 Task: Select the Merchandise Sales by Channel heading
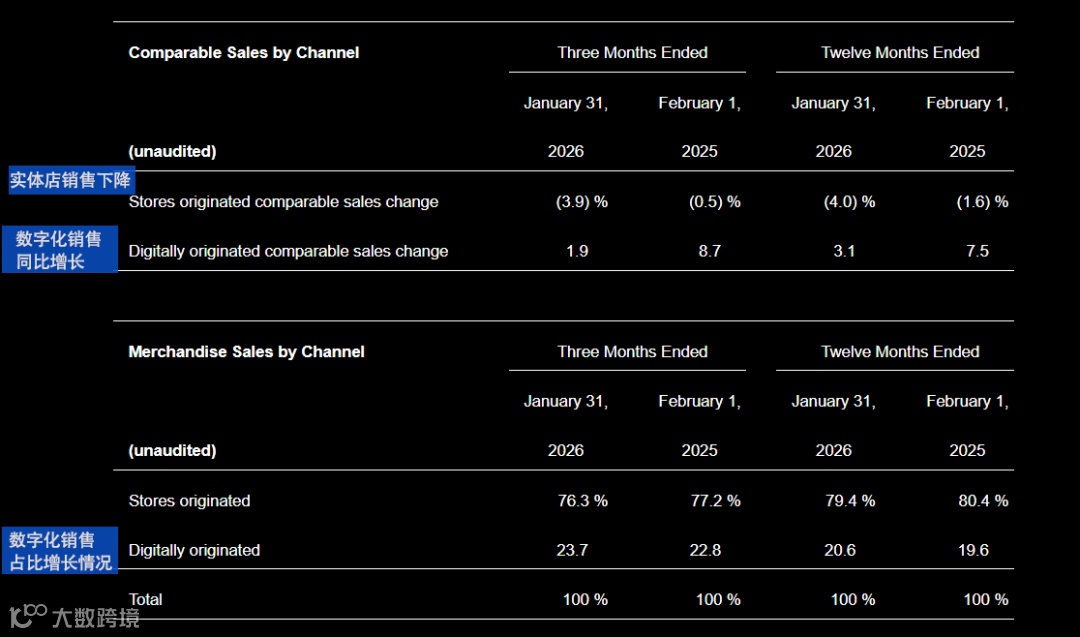pyautogui.click(x=246, y=352)
